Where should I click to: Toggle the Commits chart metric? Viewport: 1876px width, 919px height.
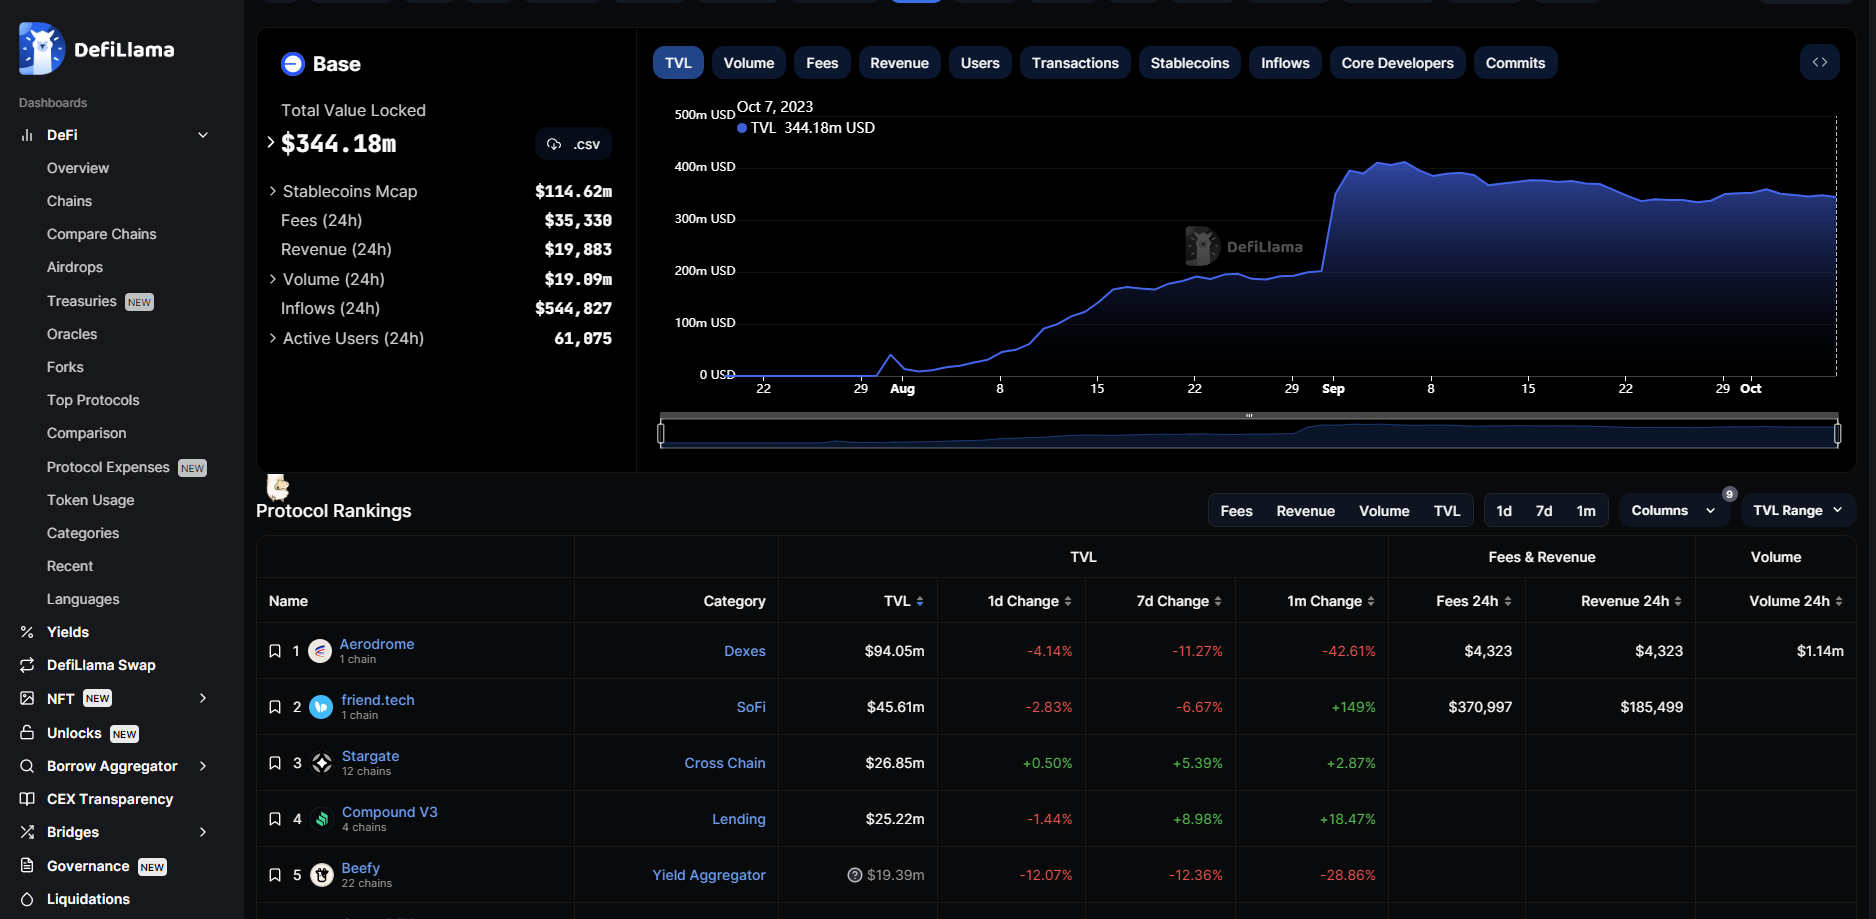(x=1515, y=62)
